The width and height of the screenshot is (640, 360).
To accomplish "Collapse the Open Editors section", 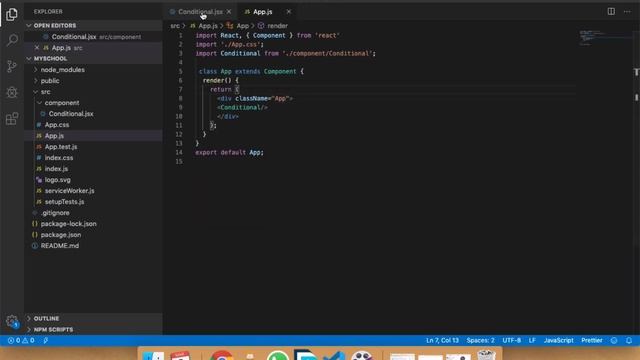I will (55, 25).
